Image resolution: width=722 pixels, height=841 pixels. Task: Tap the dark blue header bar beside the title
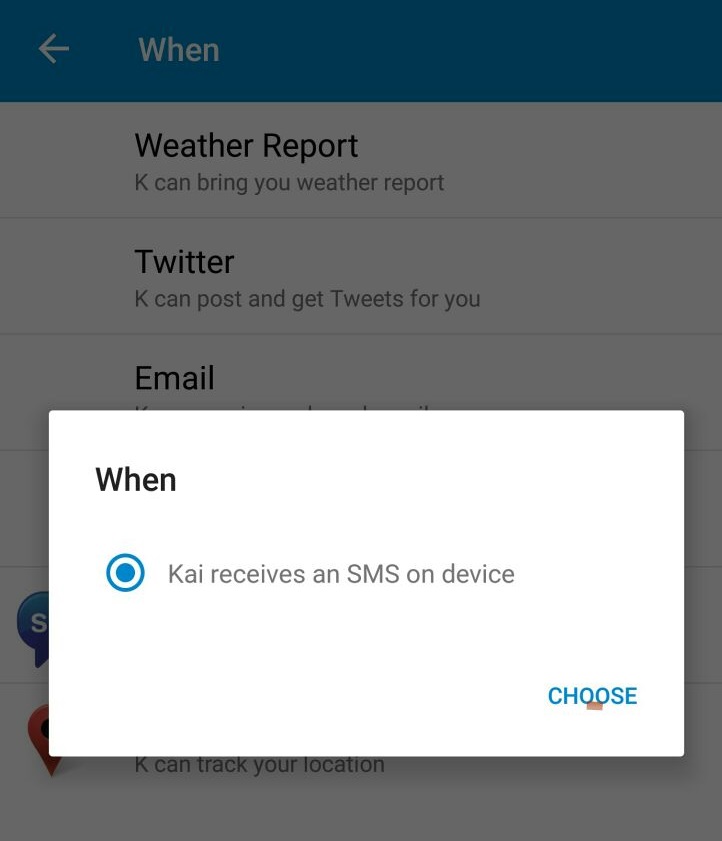(x=467, y=50)
